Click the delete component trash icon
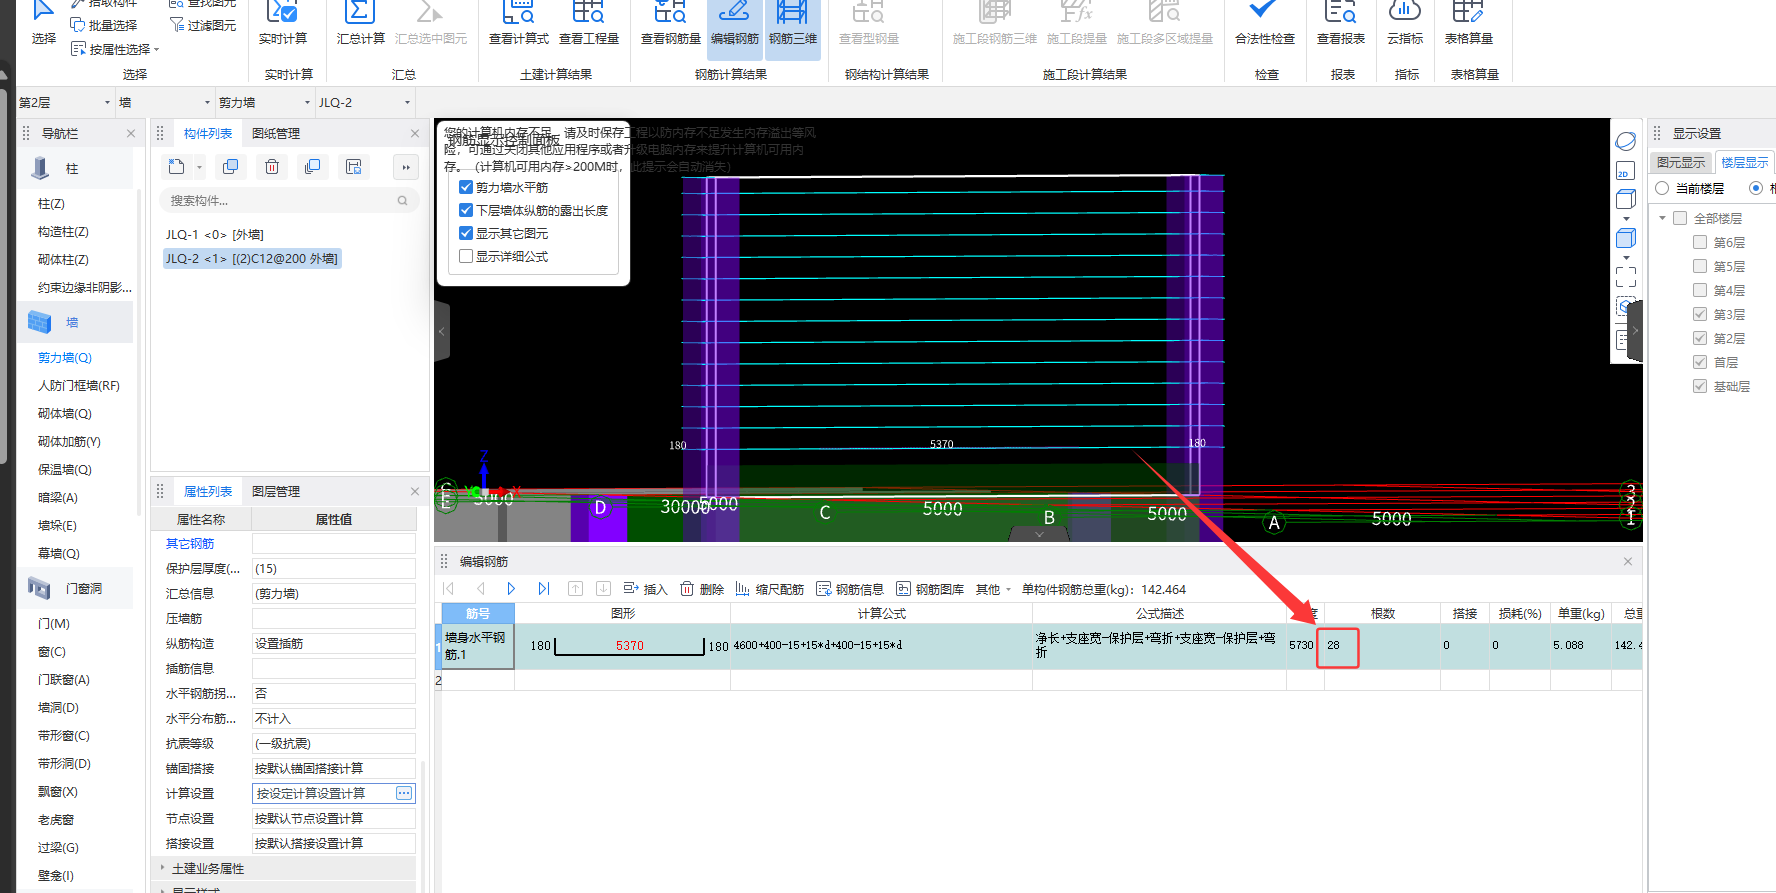1776x893 pixels. tap(272, 167)
